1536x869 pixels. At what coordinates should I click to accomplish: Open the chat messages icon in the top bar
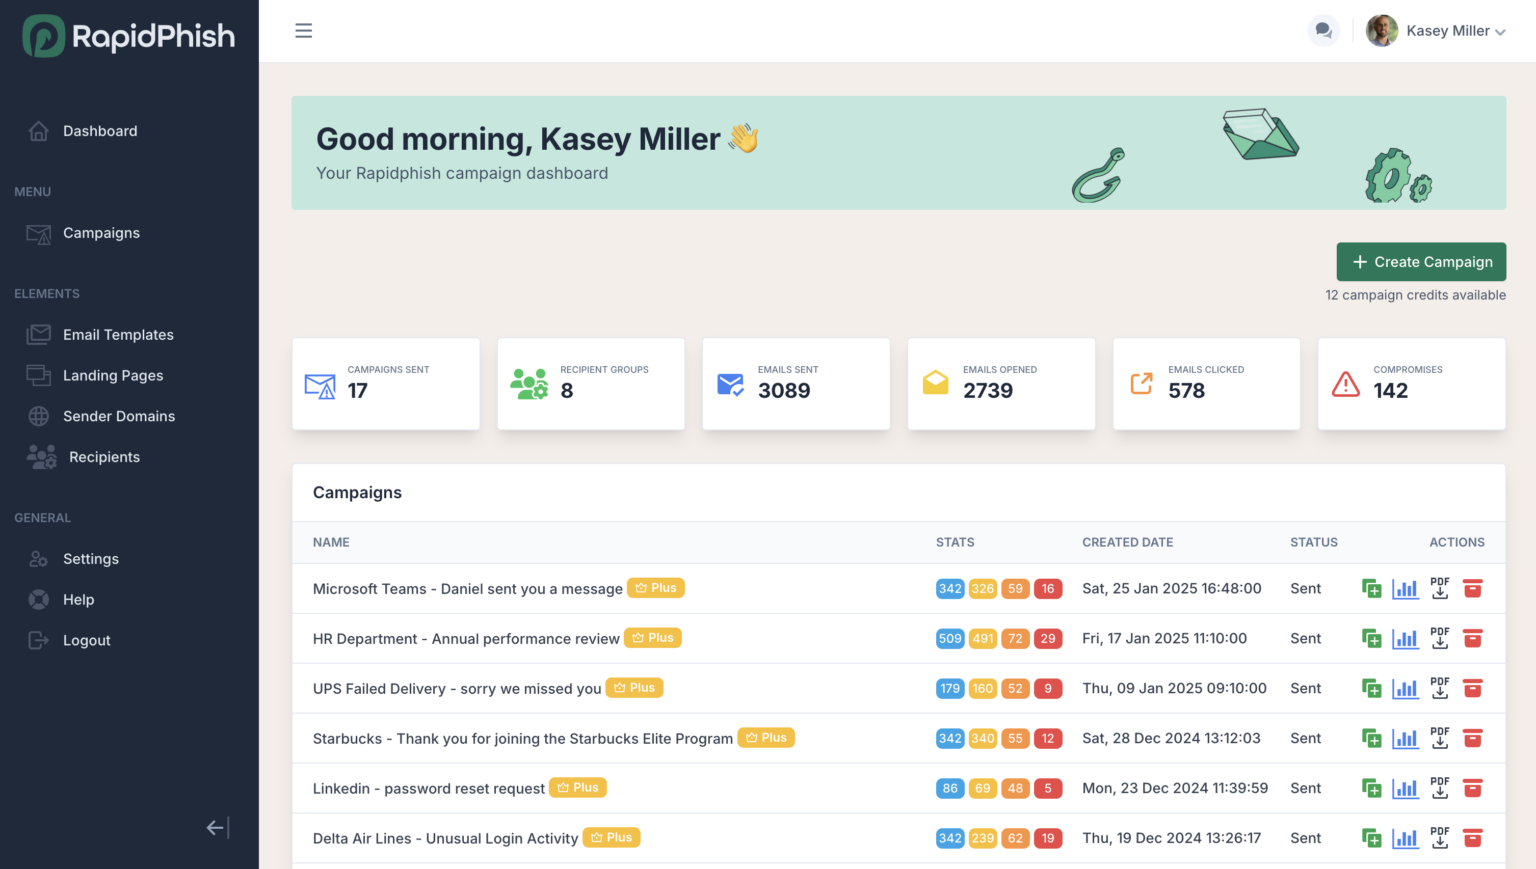pyautogui.click(x=1323, y=30)
